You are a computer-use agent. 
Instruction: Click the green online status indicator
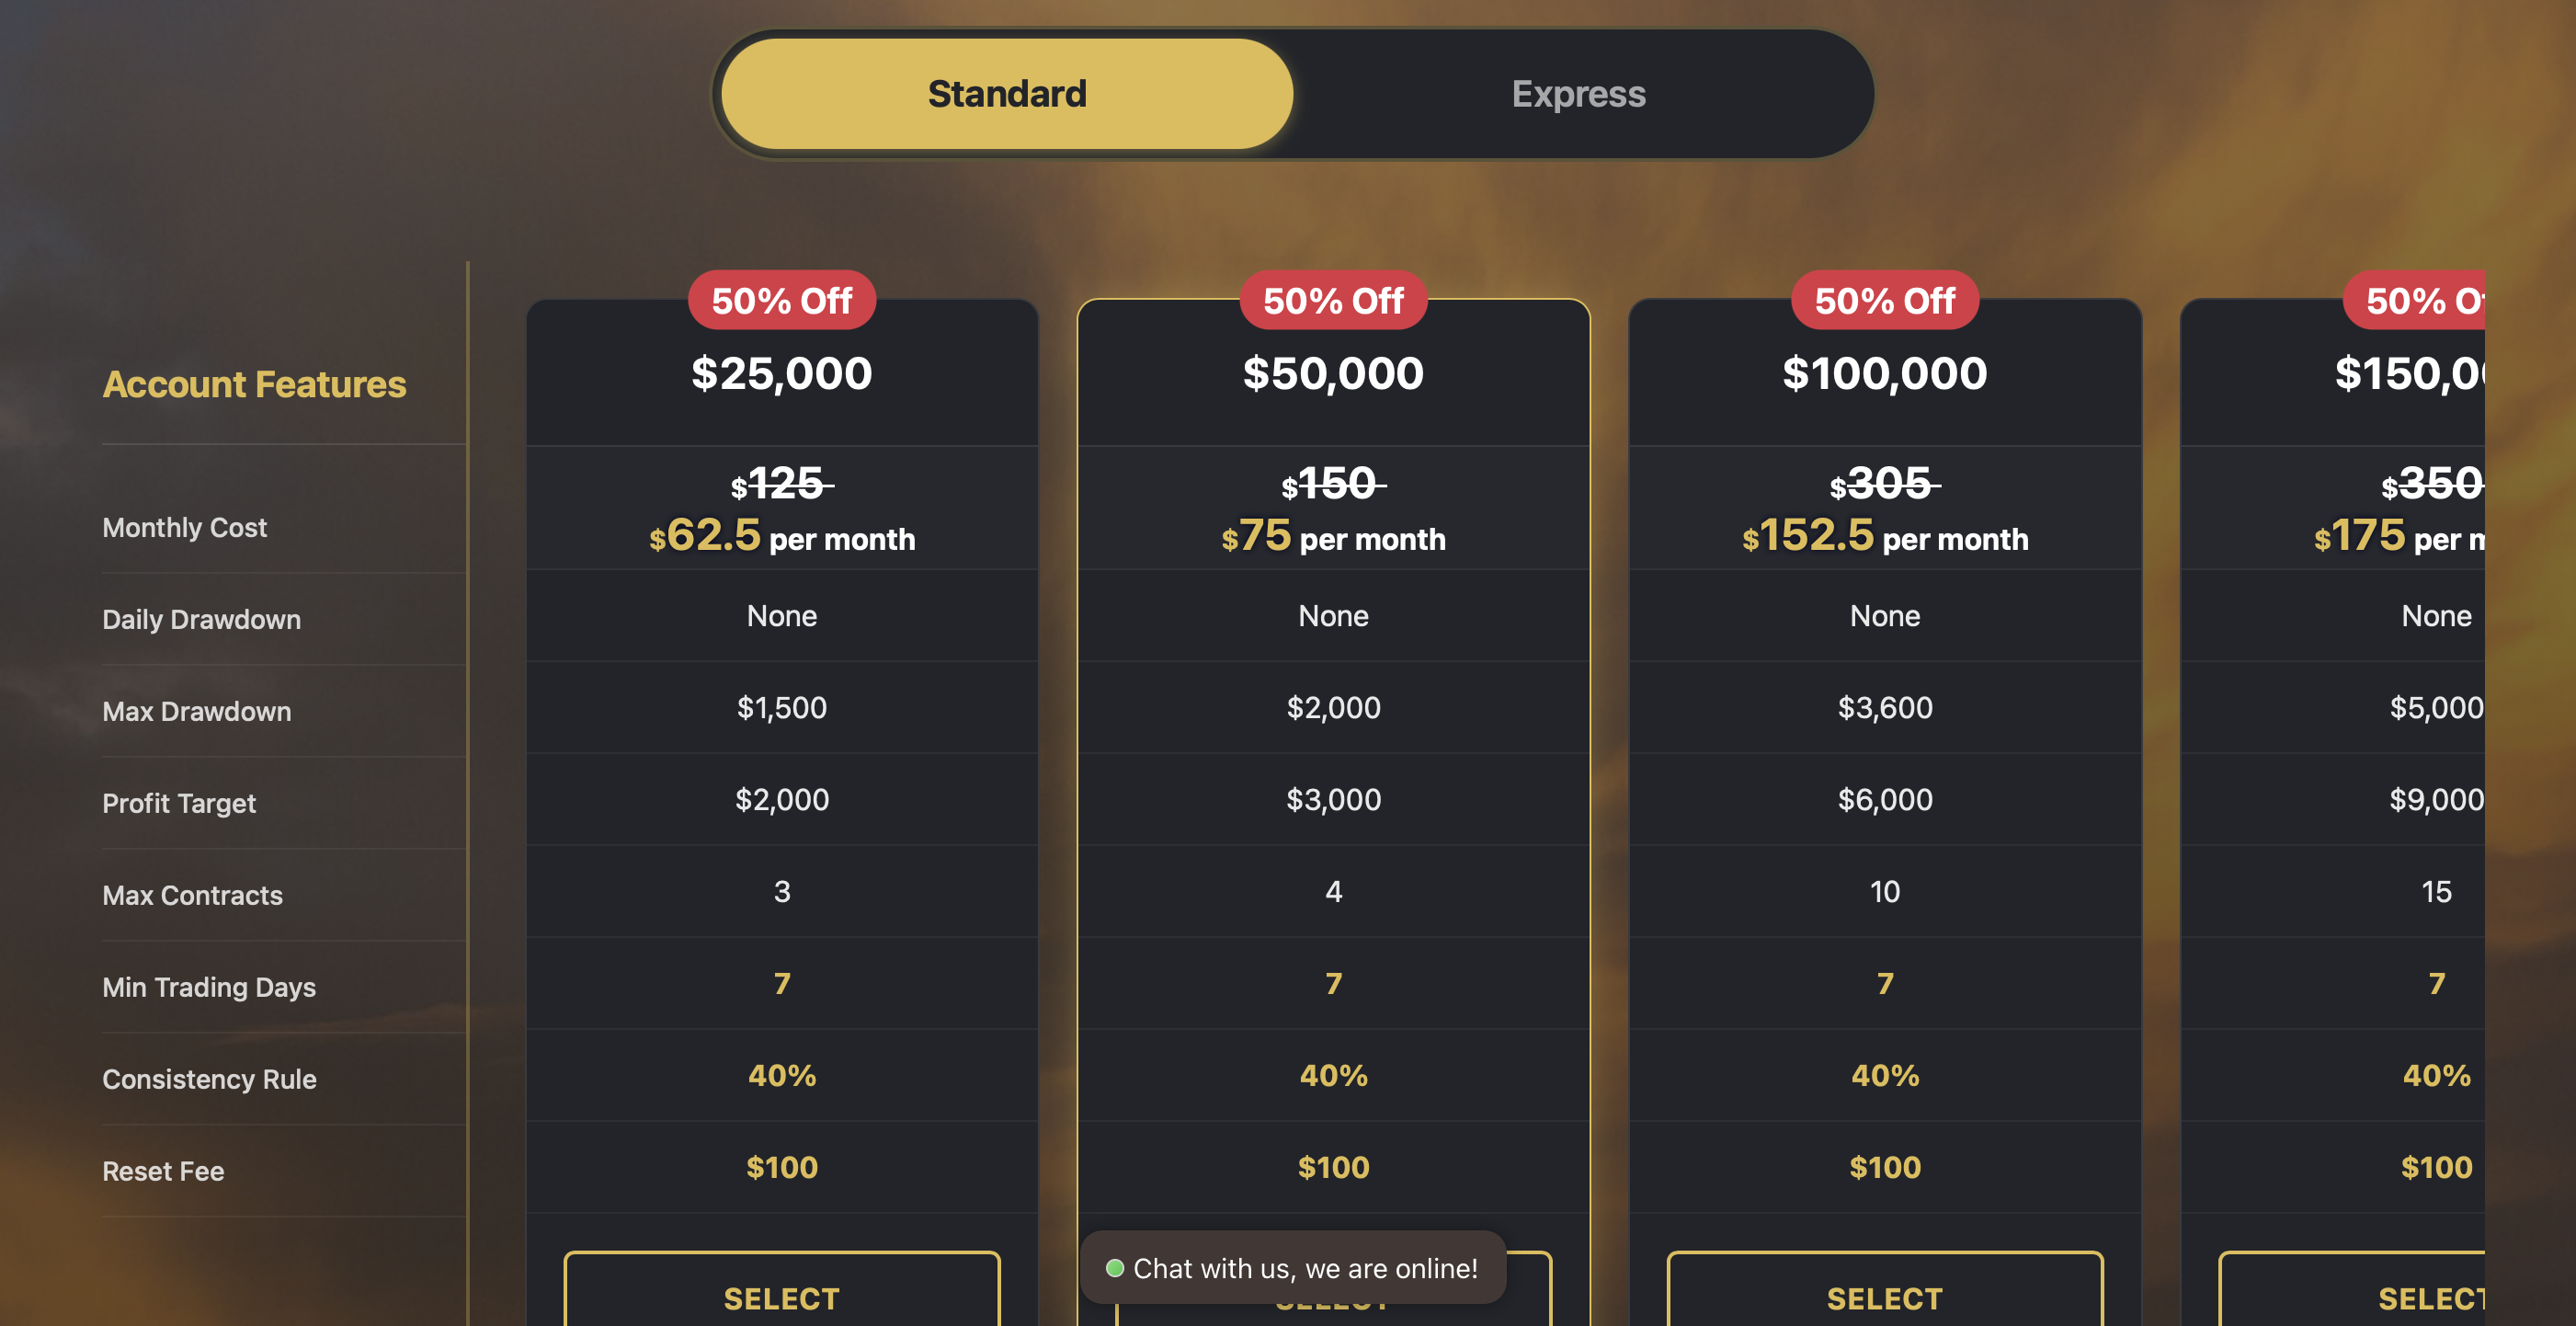[1114, 1267]
